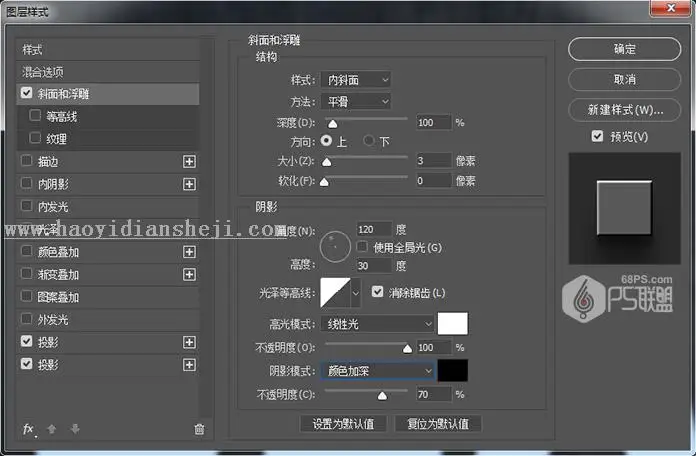The image size is (696, 456).
Task: Enable the 外发光 checkbox
Action: 27,319
